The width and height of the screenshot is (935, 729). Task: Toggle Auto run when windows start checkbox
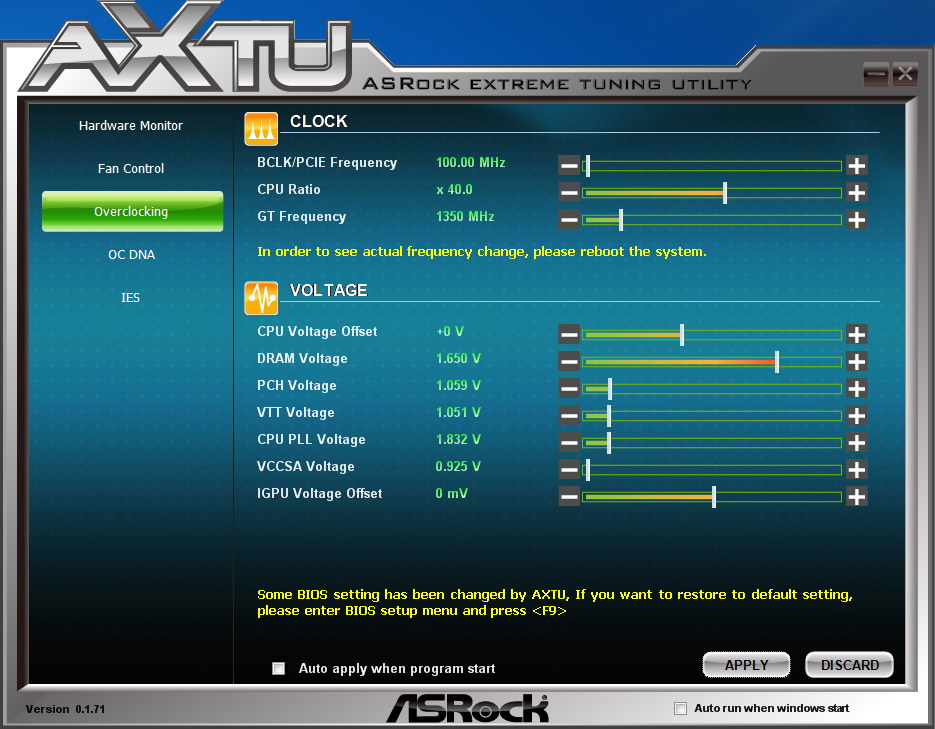[x=680, y=708]
